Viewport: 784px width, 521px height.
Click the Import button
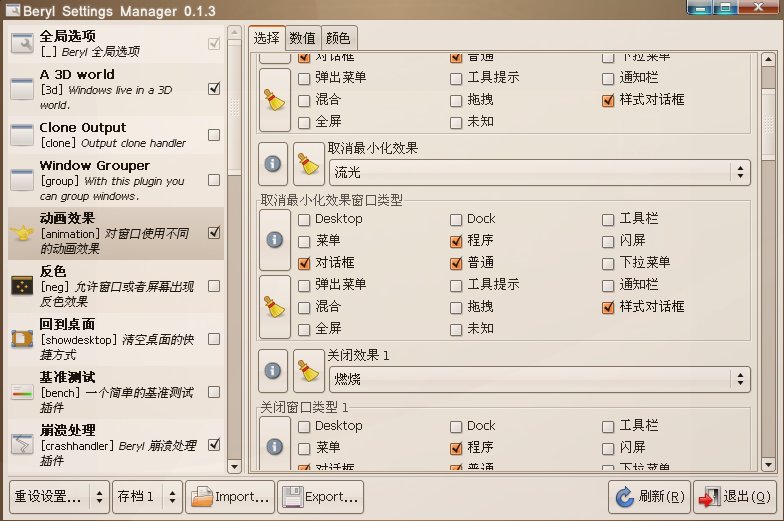click(x=230, y=497)
